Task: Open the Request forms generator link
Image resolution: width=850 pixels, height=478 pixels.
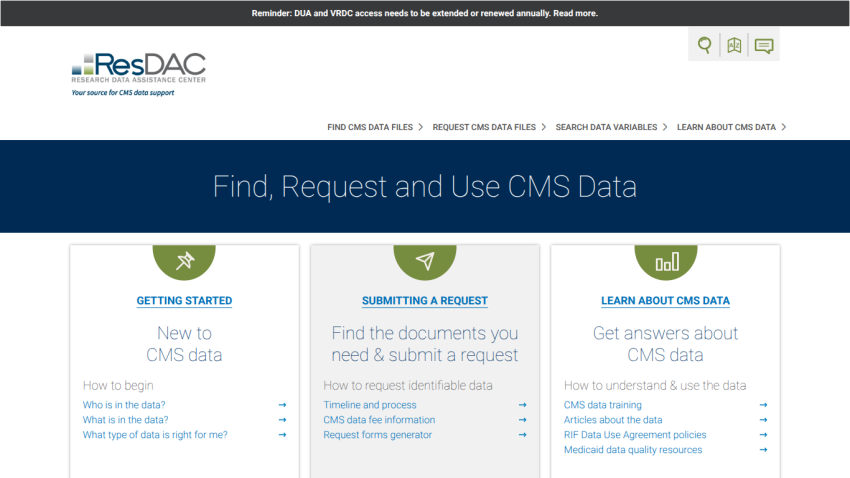Action: click(x=377, y=435)
